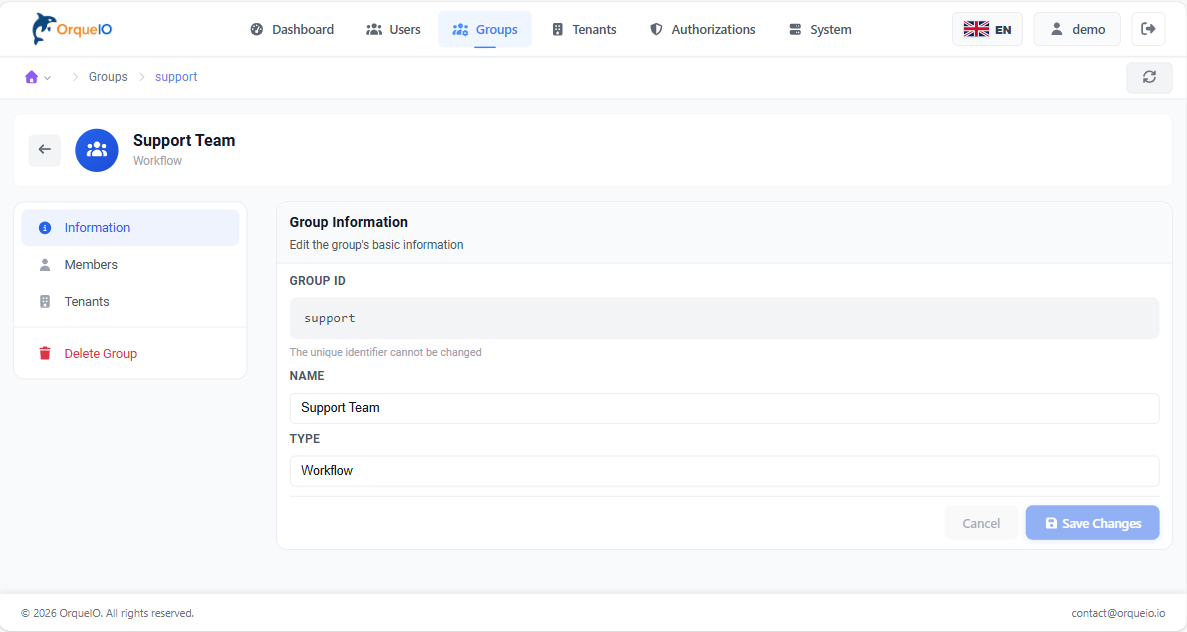The height and width of the screenshot is (632, 1187).
Task: Click the Members person icon in the sidebar
Action: pyautogui.click(x=44, y=264)
